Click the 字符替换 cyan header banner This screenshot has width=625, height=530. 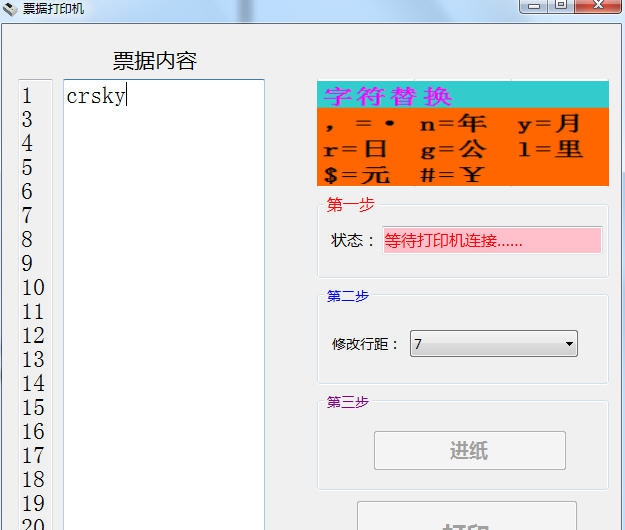463,95
